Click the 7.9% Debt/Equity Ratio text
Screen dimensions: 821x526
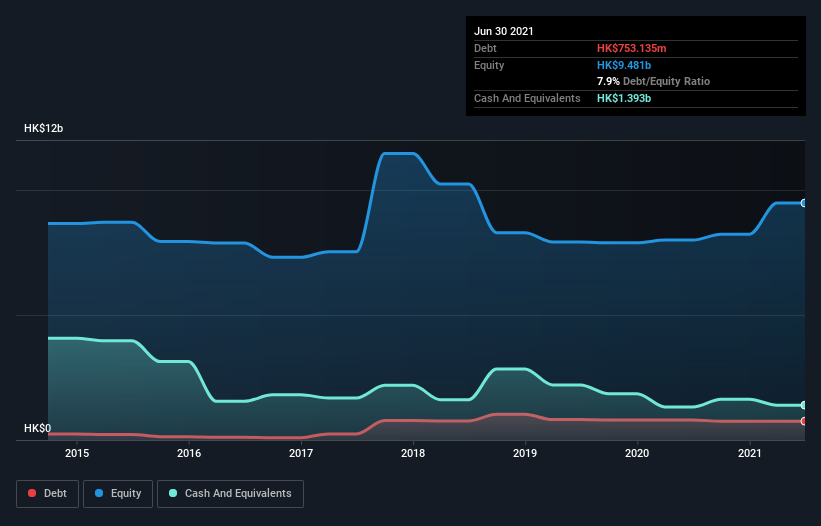(653, 81)
